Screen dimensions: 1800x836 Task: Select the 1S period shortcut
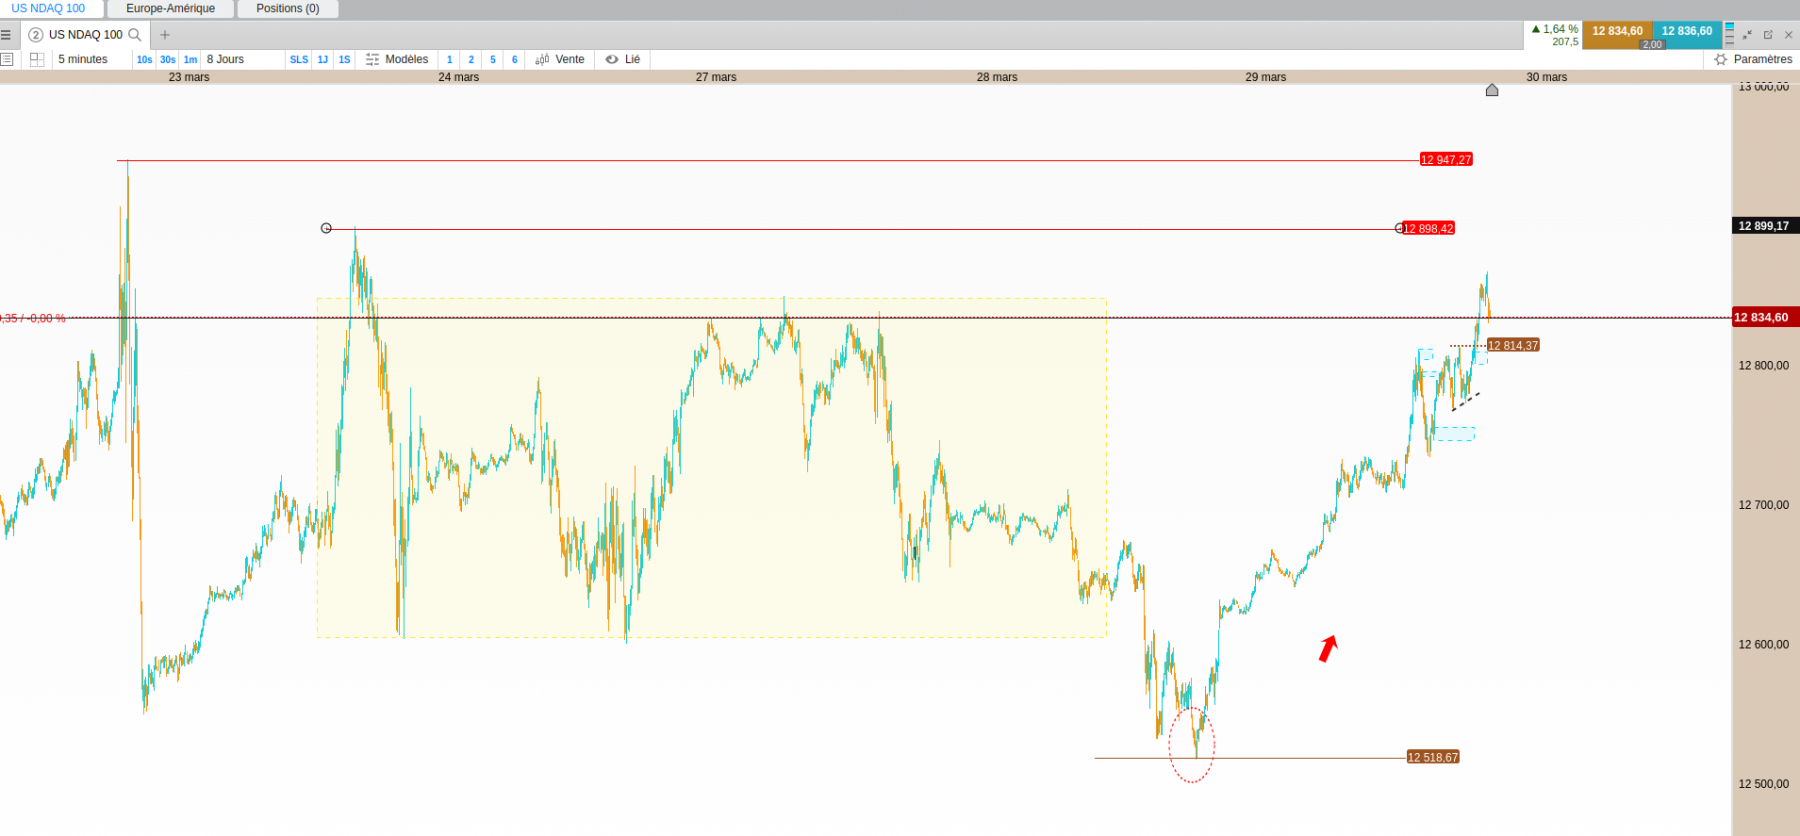pyautogui.click(x=345, y=60)
